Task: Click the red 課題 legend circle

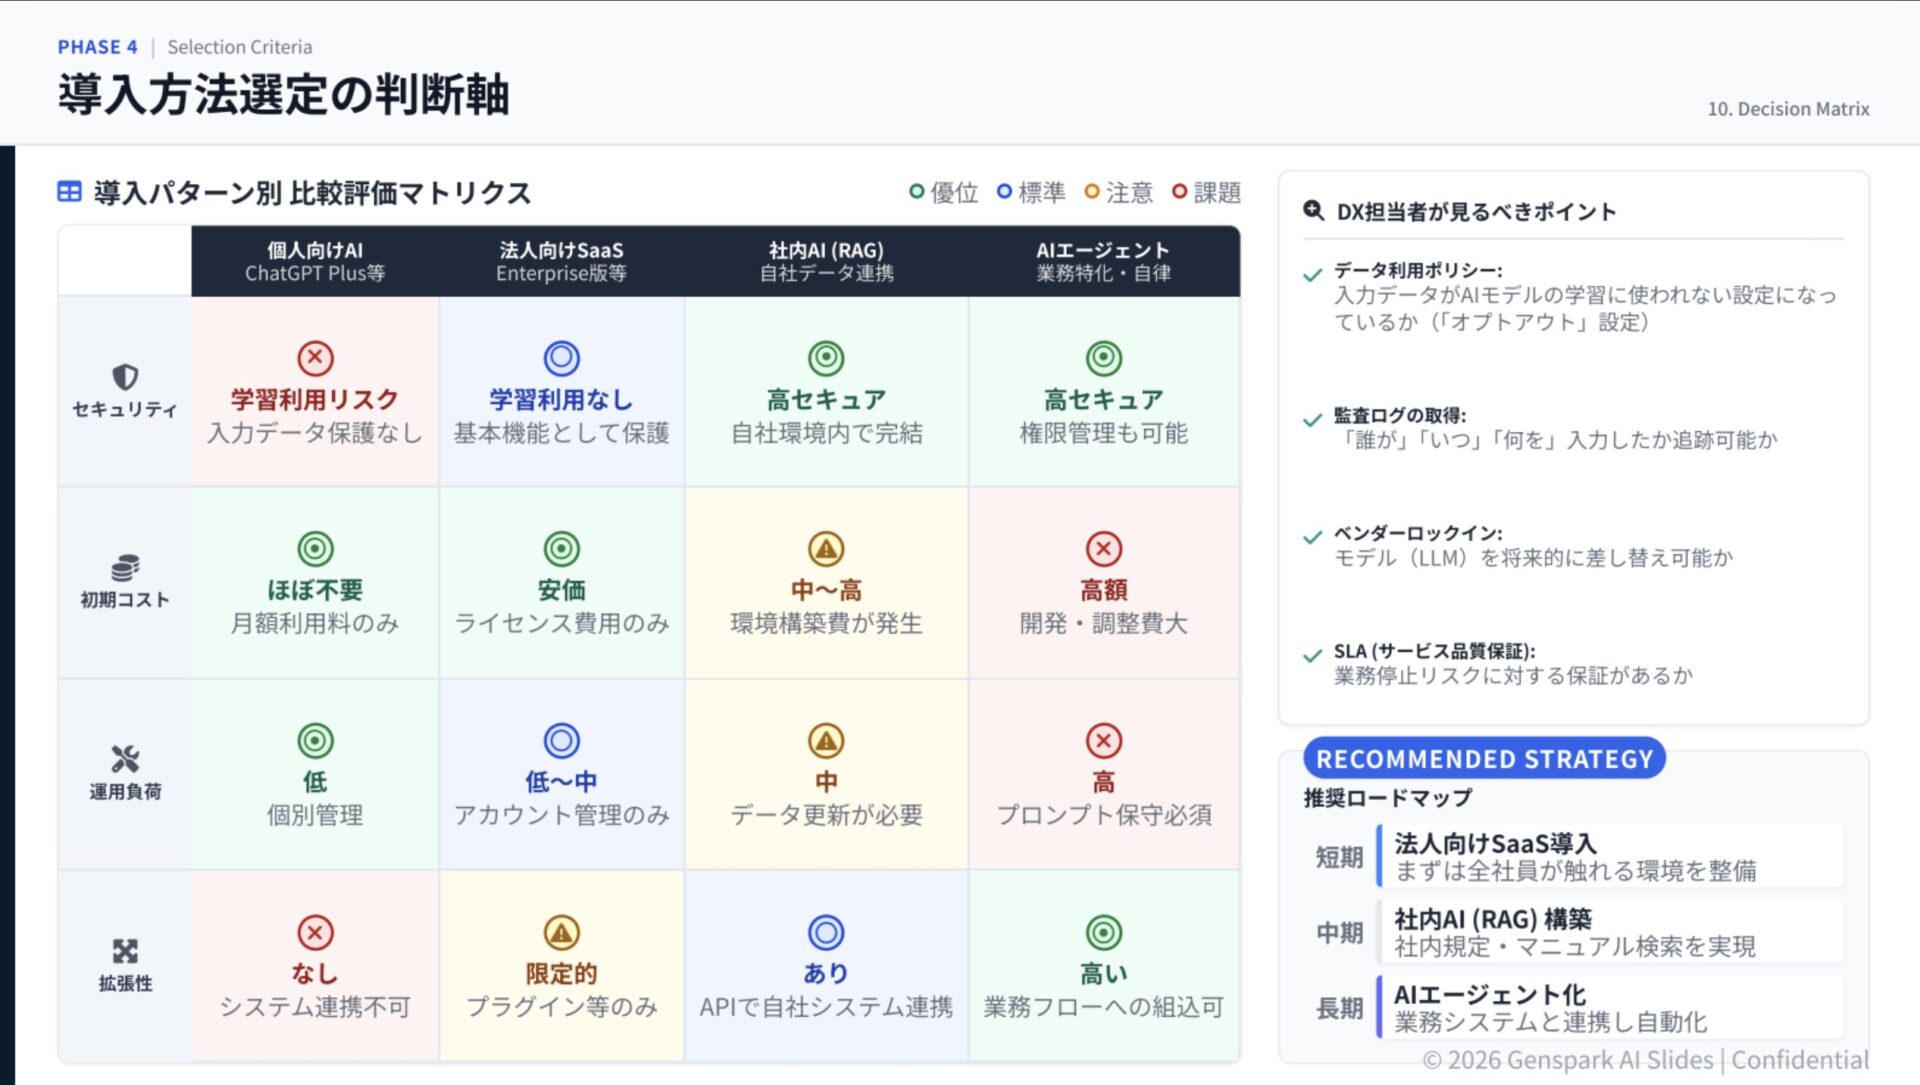Action: pyautogui.click(x=1180, y=191)
